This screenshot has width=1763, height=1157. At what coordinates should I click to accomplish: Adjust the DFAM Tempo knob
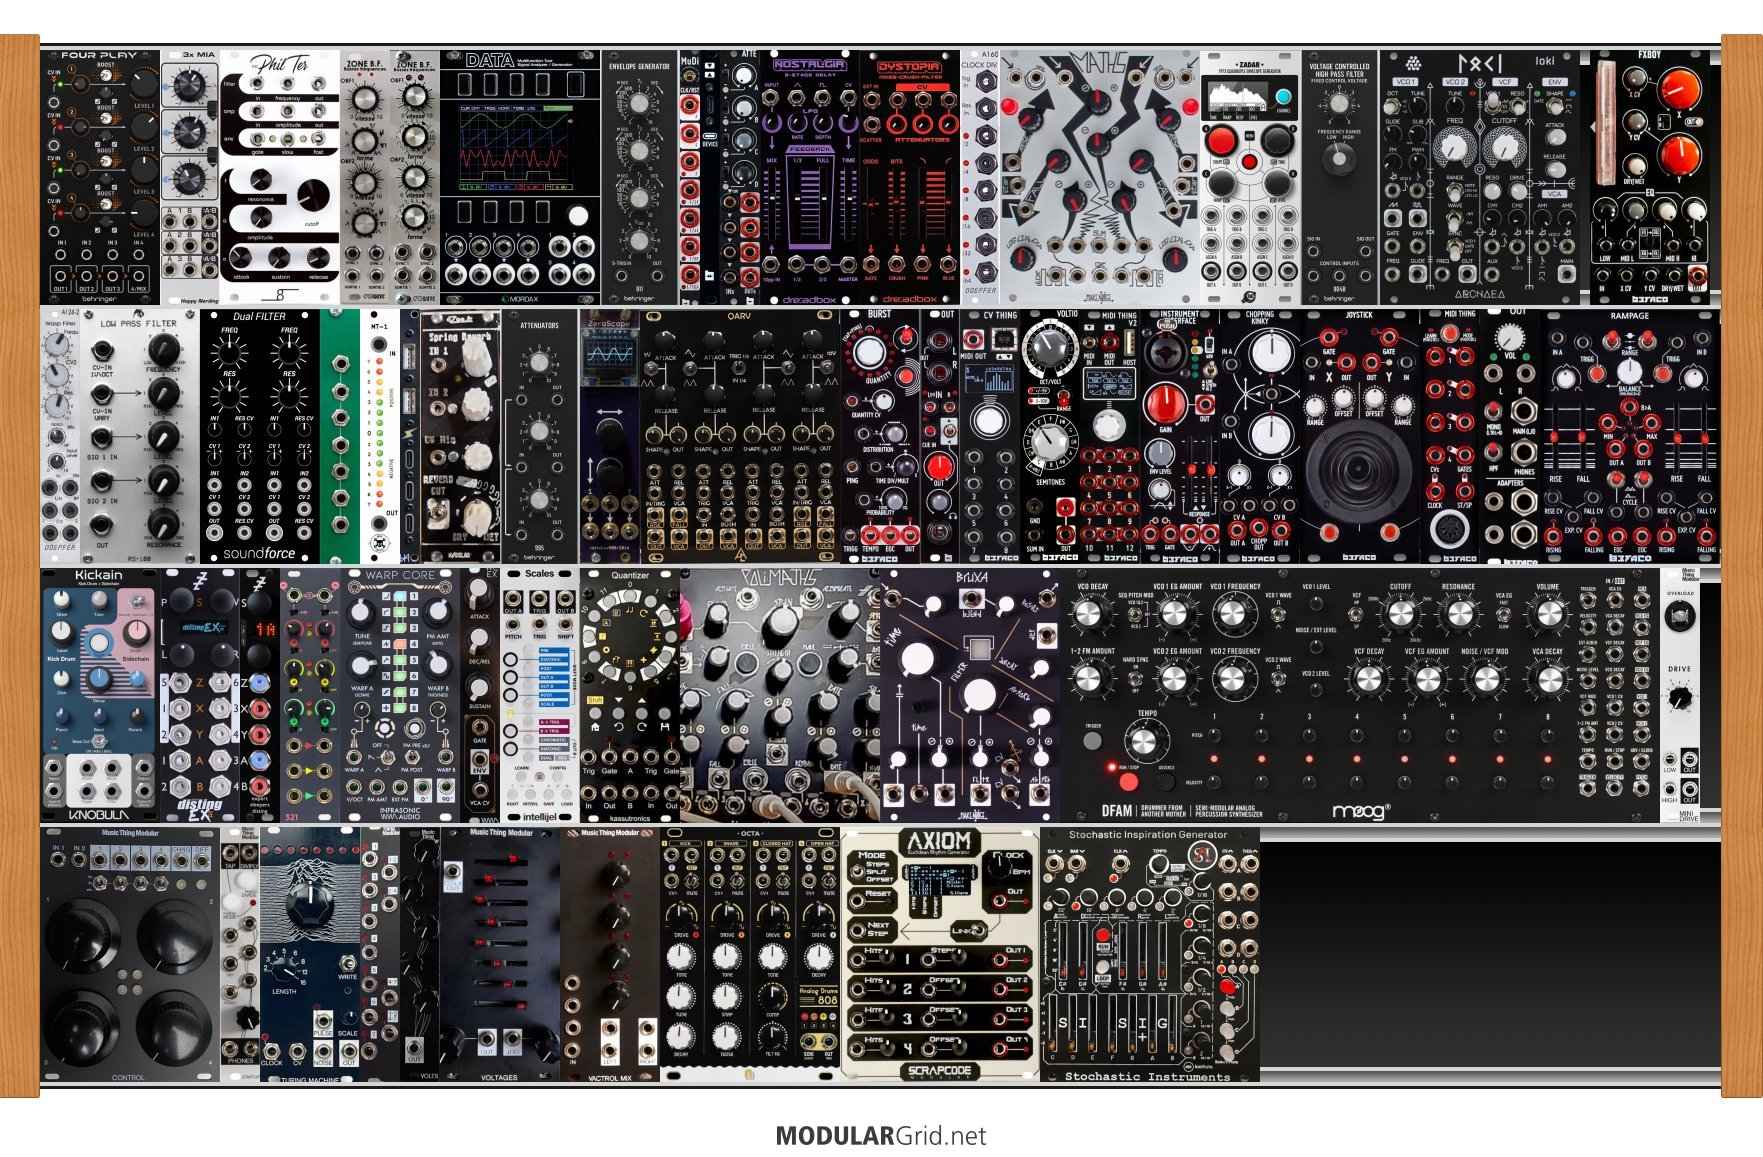pyautogui.click(x=1147, y=741)
